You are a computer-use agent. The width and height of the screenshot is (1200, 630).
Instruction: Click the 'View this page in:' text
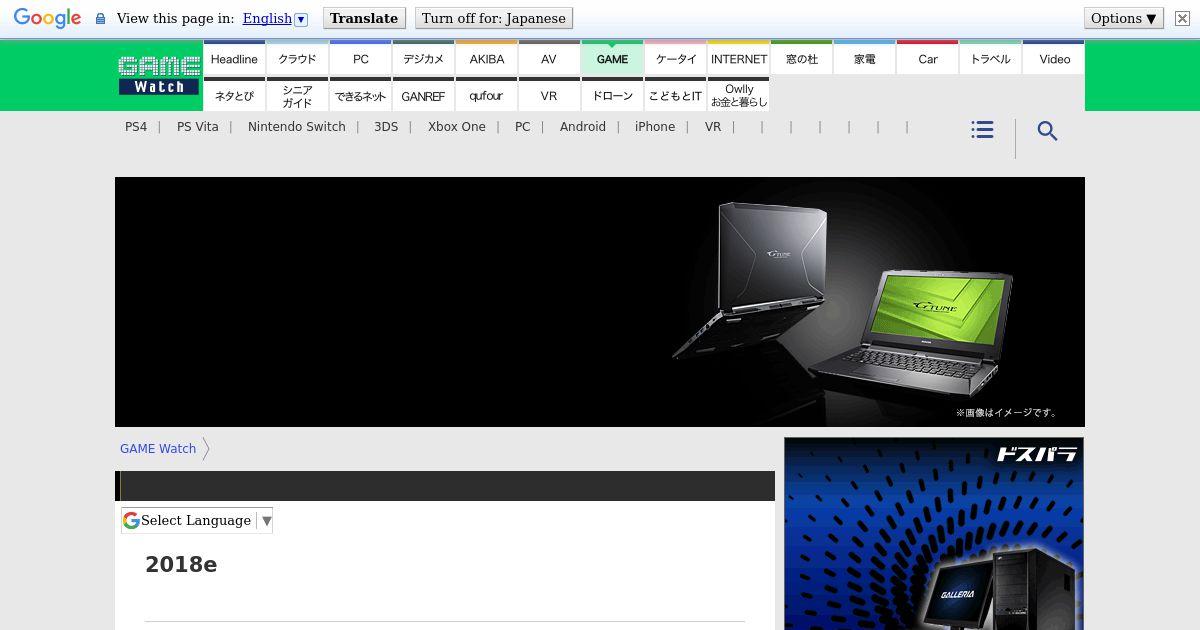(x=175, y=18)
